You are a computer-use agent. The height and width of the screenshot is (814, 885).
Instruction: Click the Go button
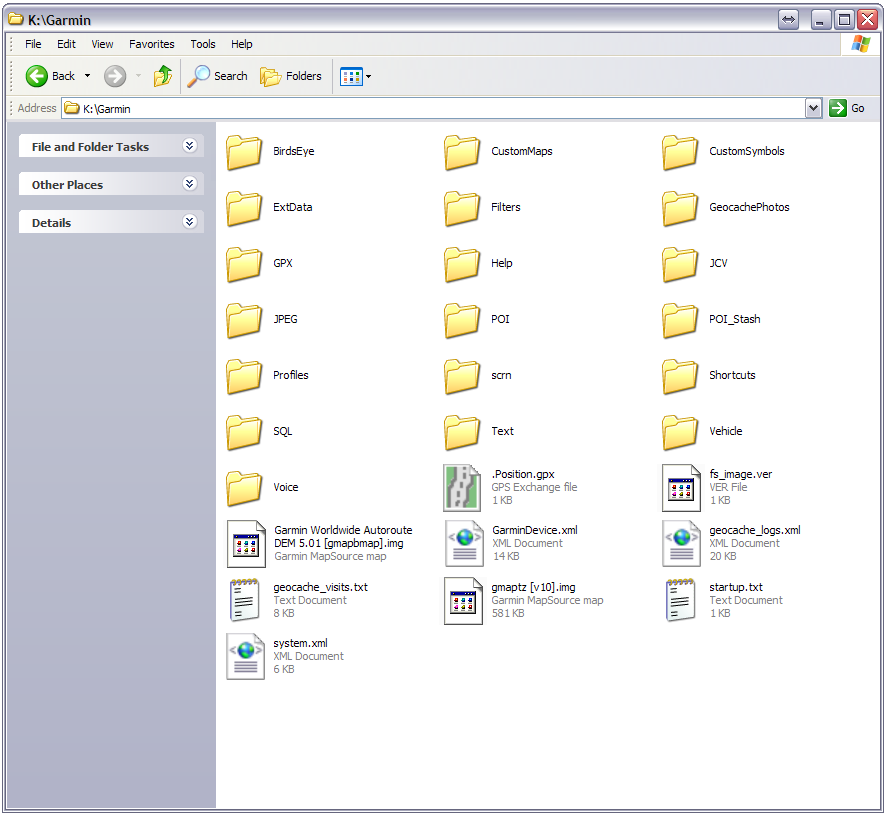pos(847,108)
